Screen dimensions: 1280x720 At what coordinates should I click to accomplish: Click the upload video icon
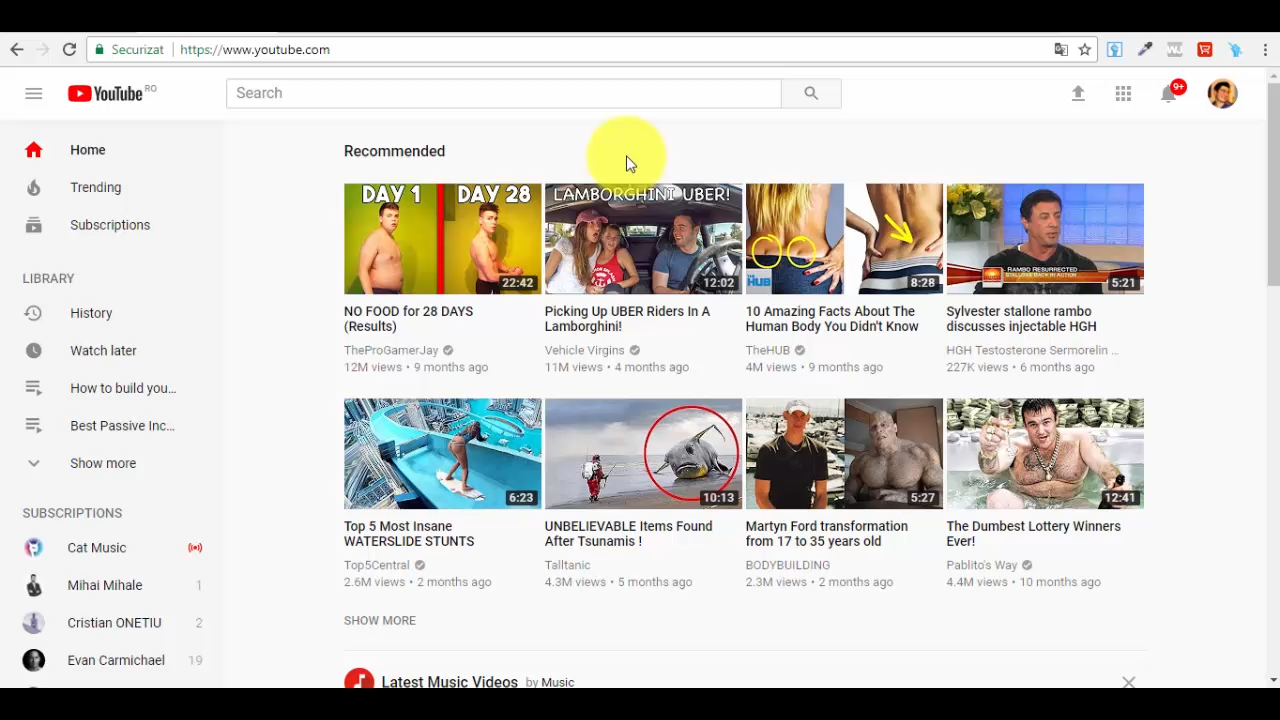[1078, 93]
